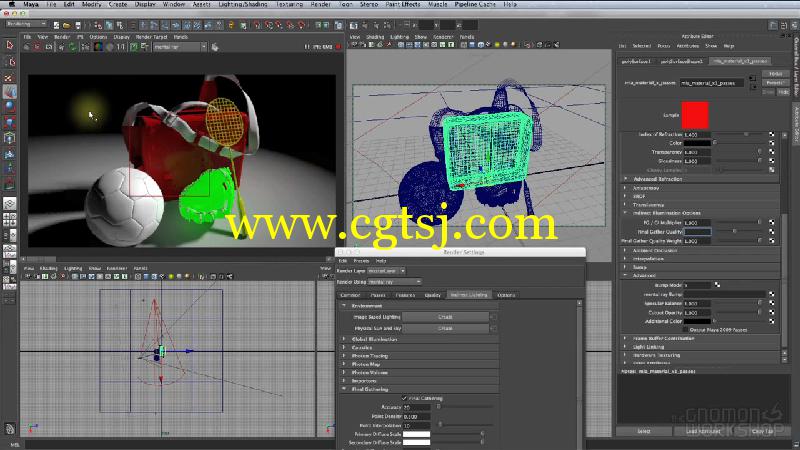Open the Attributes menu in Attribute Editor
The image size is (800, 450).
[x=687, y=46]
